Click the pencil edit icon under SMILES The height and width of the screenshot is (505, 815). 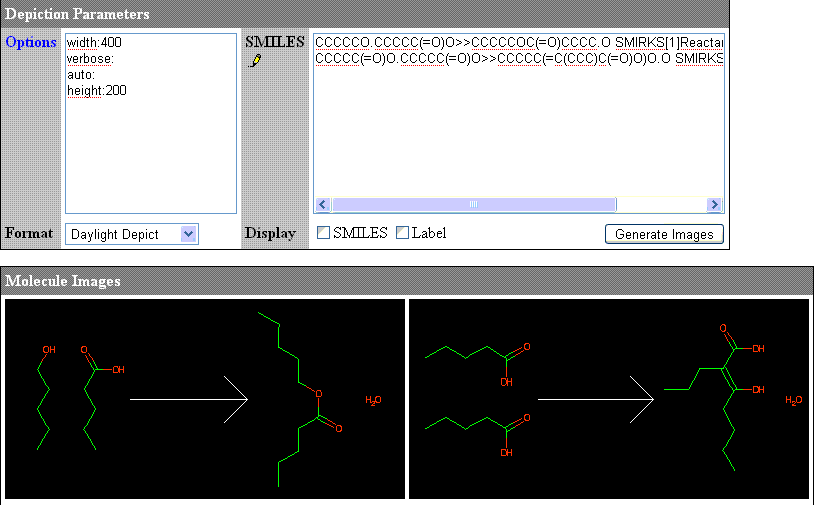pos(255,61)
